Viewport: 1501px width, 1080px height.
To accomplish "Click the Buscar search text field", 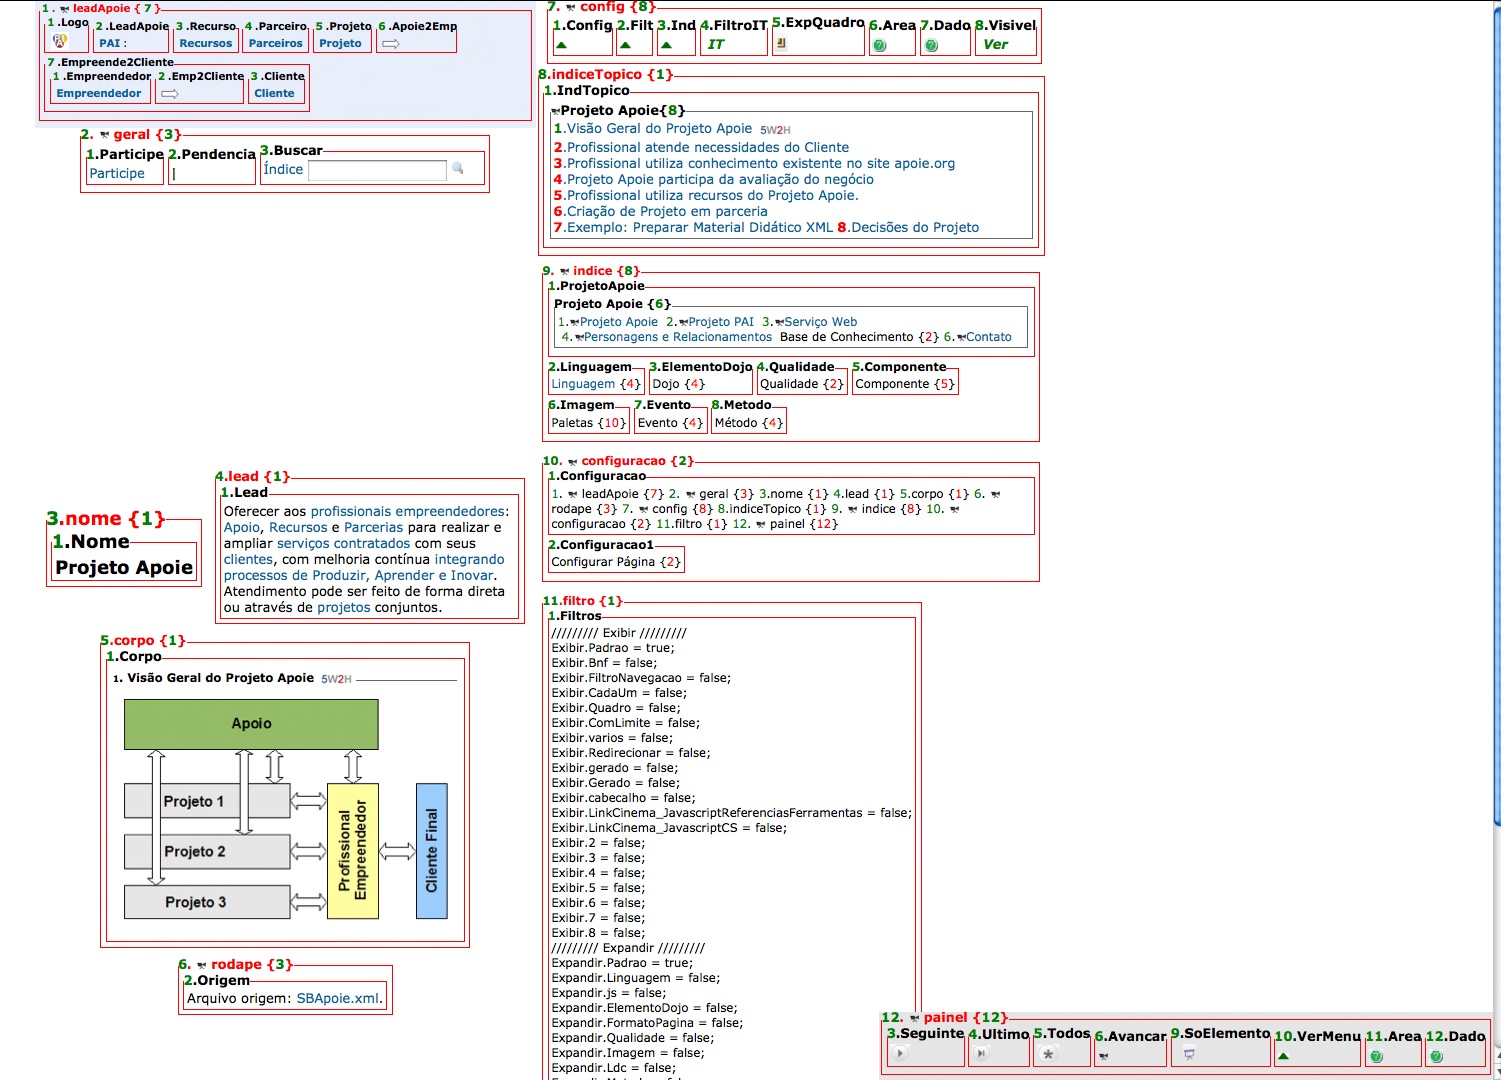I will (x=377, y=170).
